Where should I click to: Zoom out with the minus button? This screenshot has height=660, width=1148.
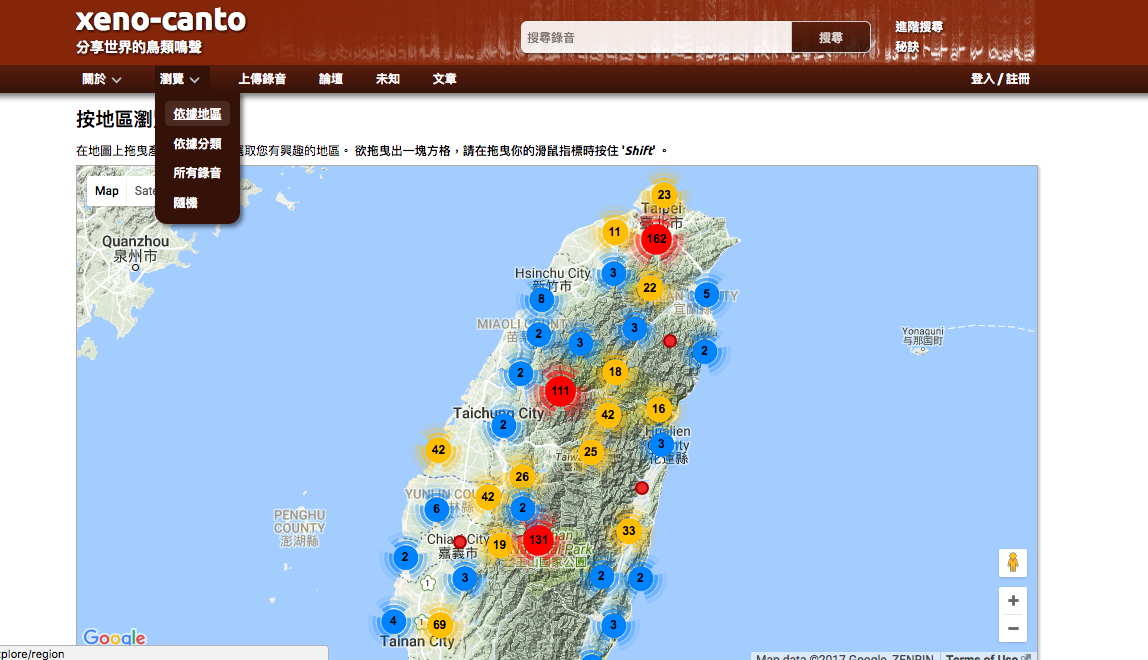[x=1013, y=629]
